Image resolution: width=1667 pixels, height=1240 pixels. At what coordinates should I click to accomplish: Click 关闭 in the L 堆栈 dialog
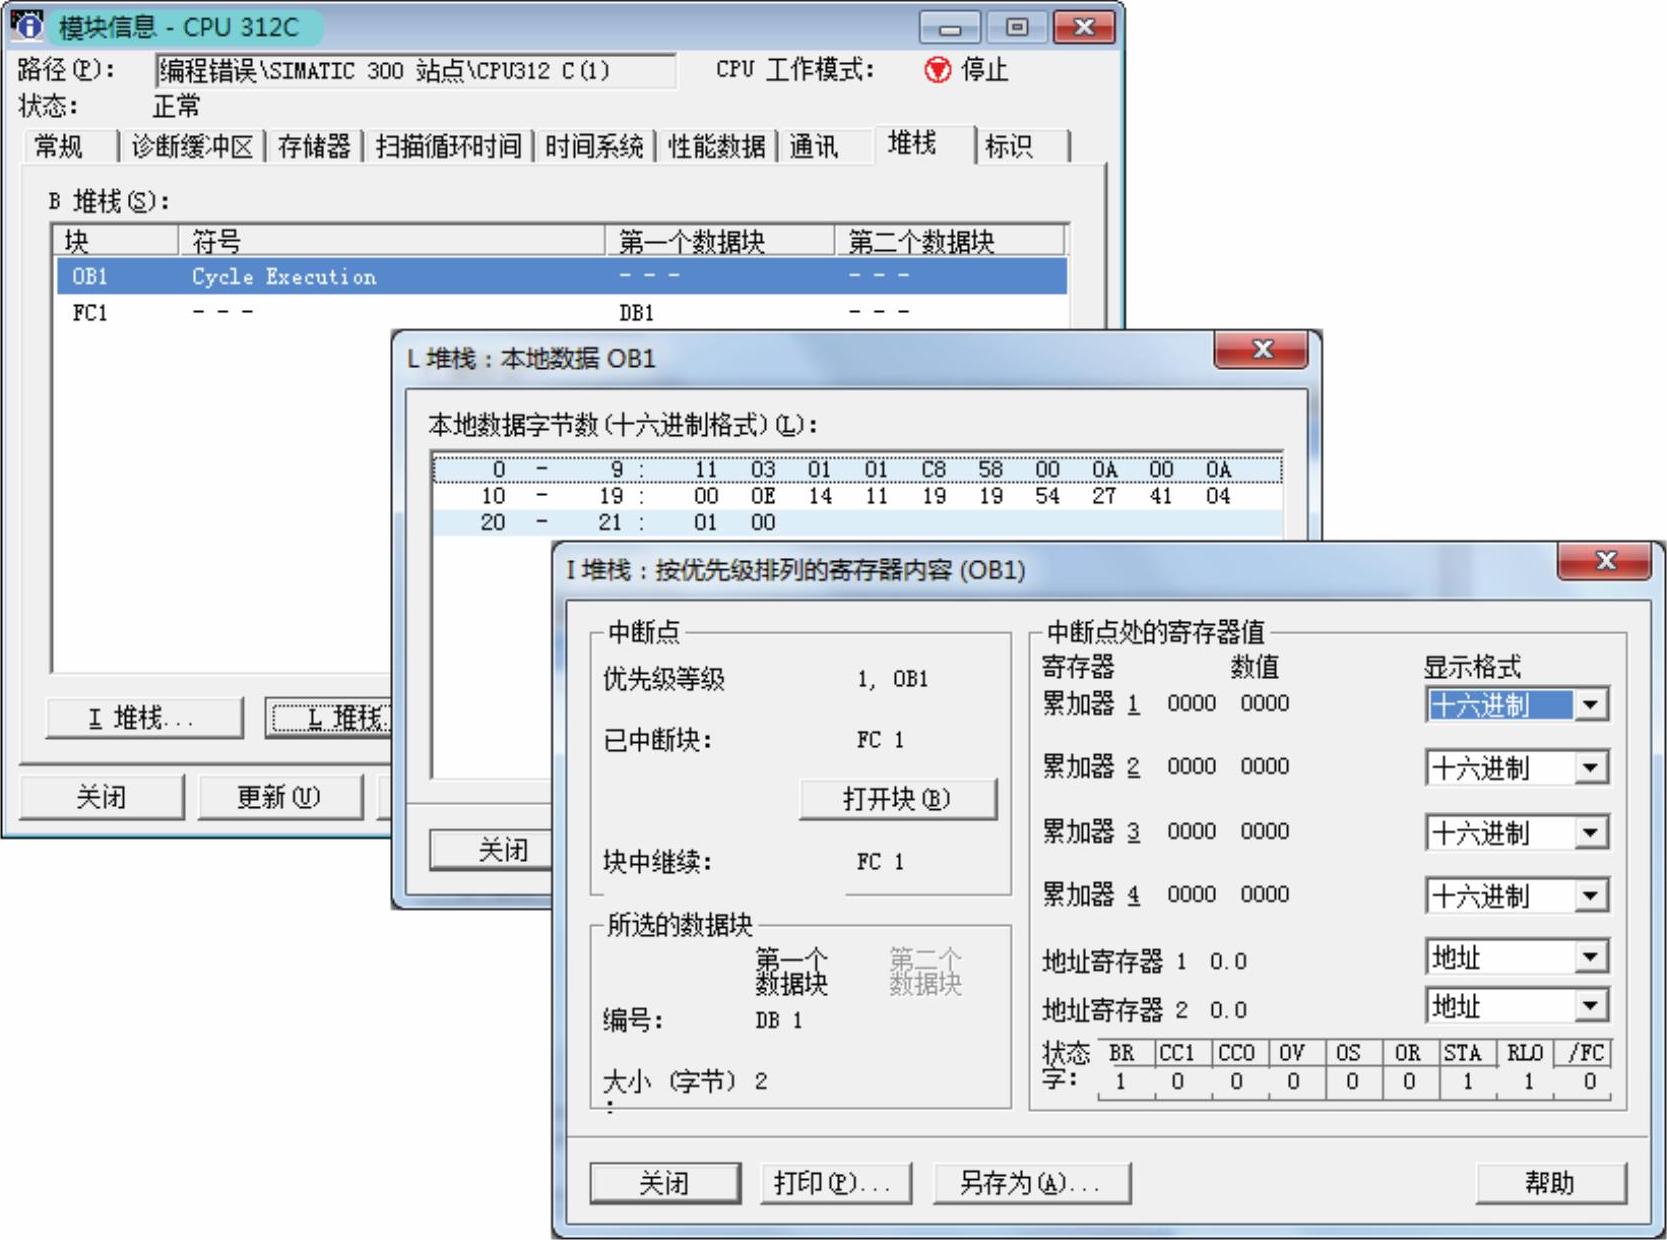point(492,851)
